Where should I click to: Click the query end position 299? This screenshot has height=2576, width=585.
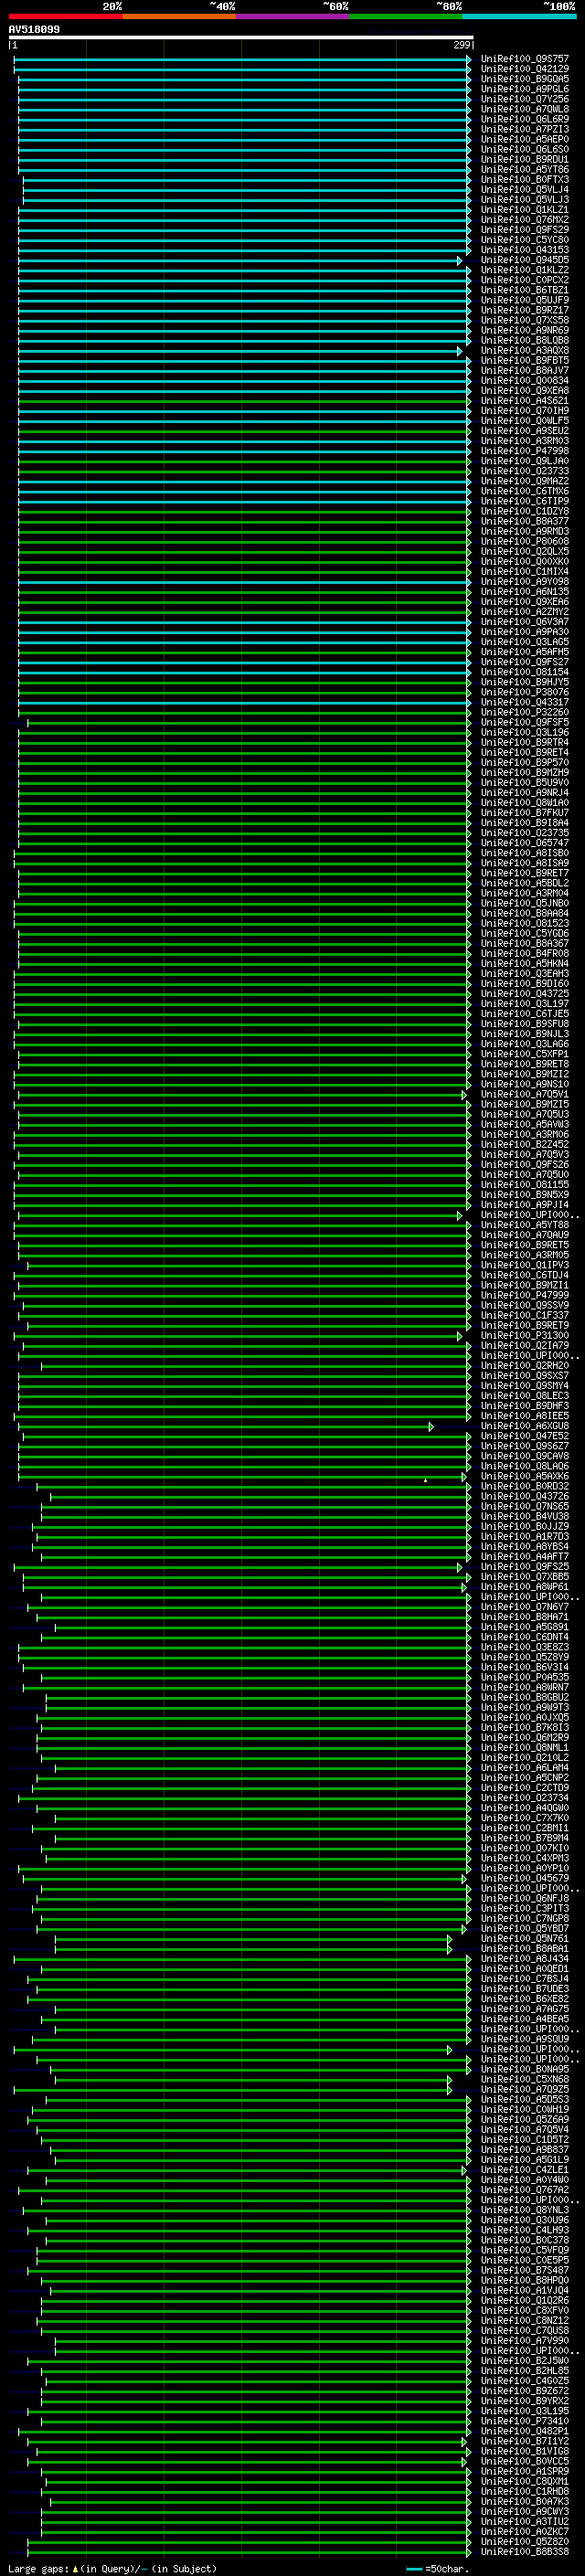pyautogui.click(x=461, y=45)
